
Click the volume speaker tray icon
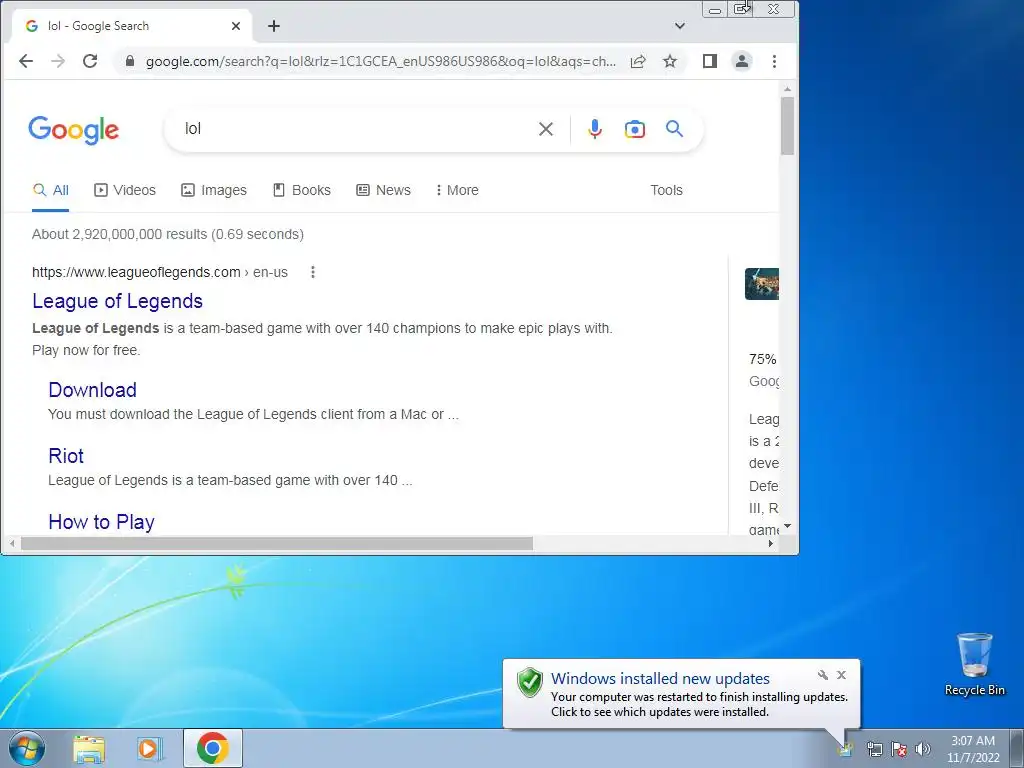[x=923, y=749]
